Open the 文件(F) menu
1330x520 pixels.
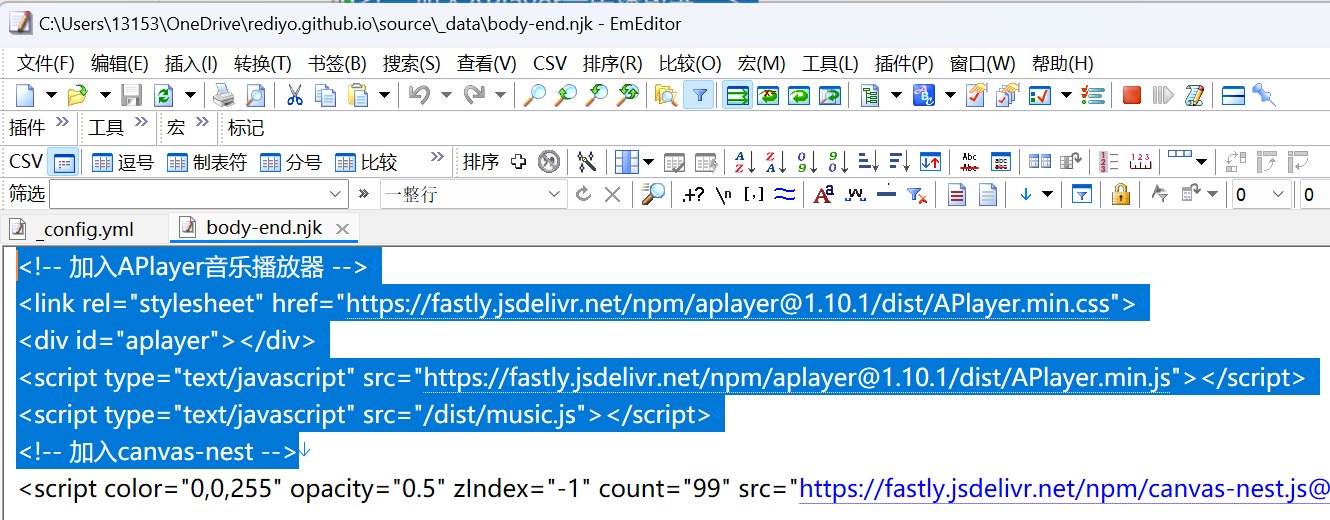[46, 63]
